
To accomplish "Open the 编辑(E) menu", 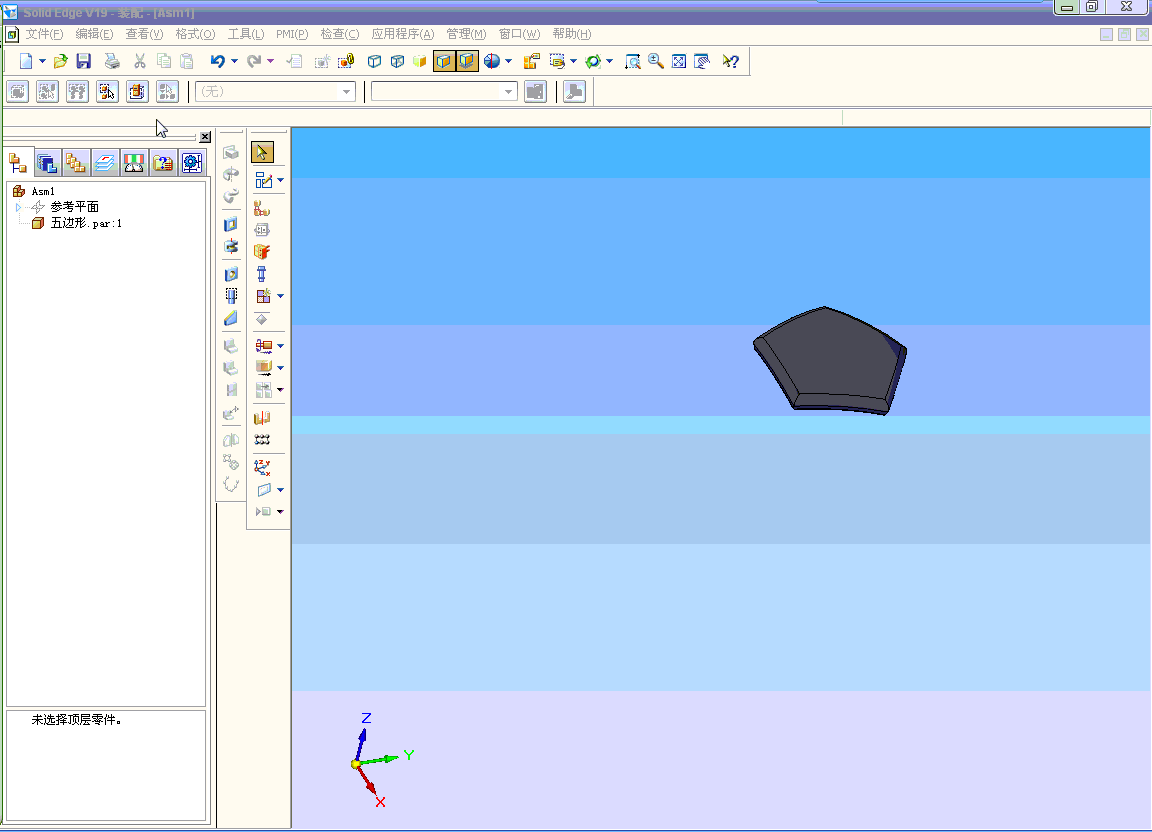I will (x=94, y=34).
